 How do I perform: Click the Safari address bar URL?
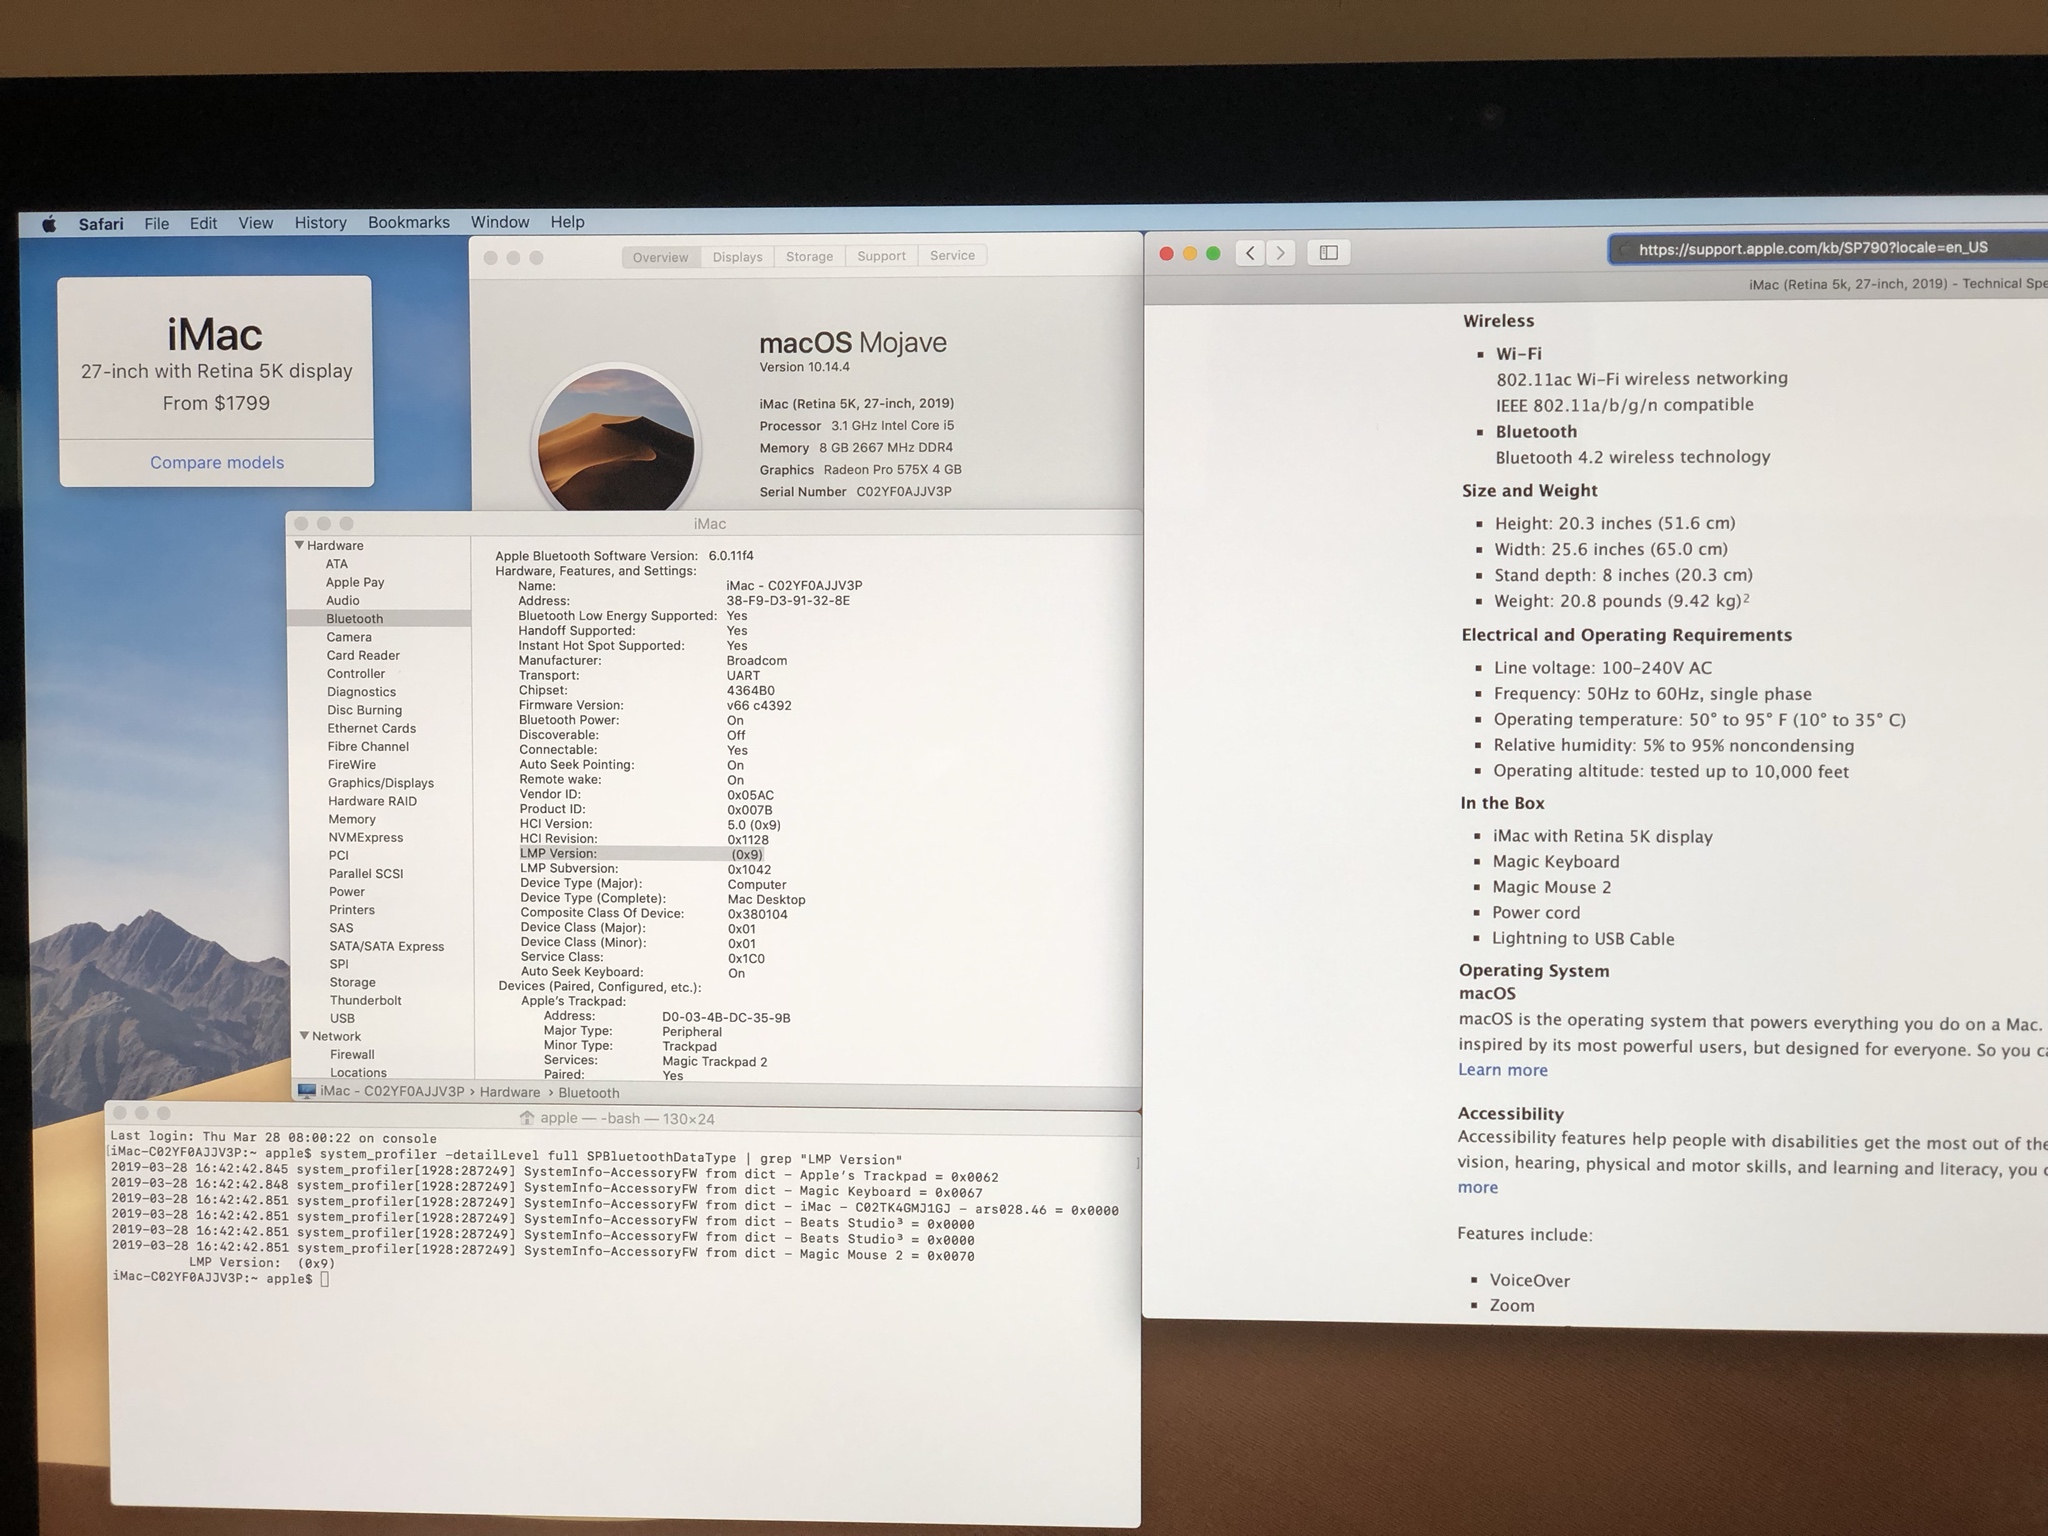pos(1812,248)
